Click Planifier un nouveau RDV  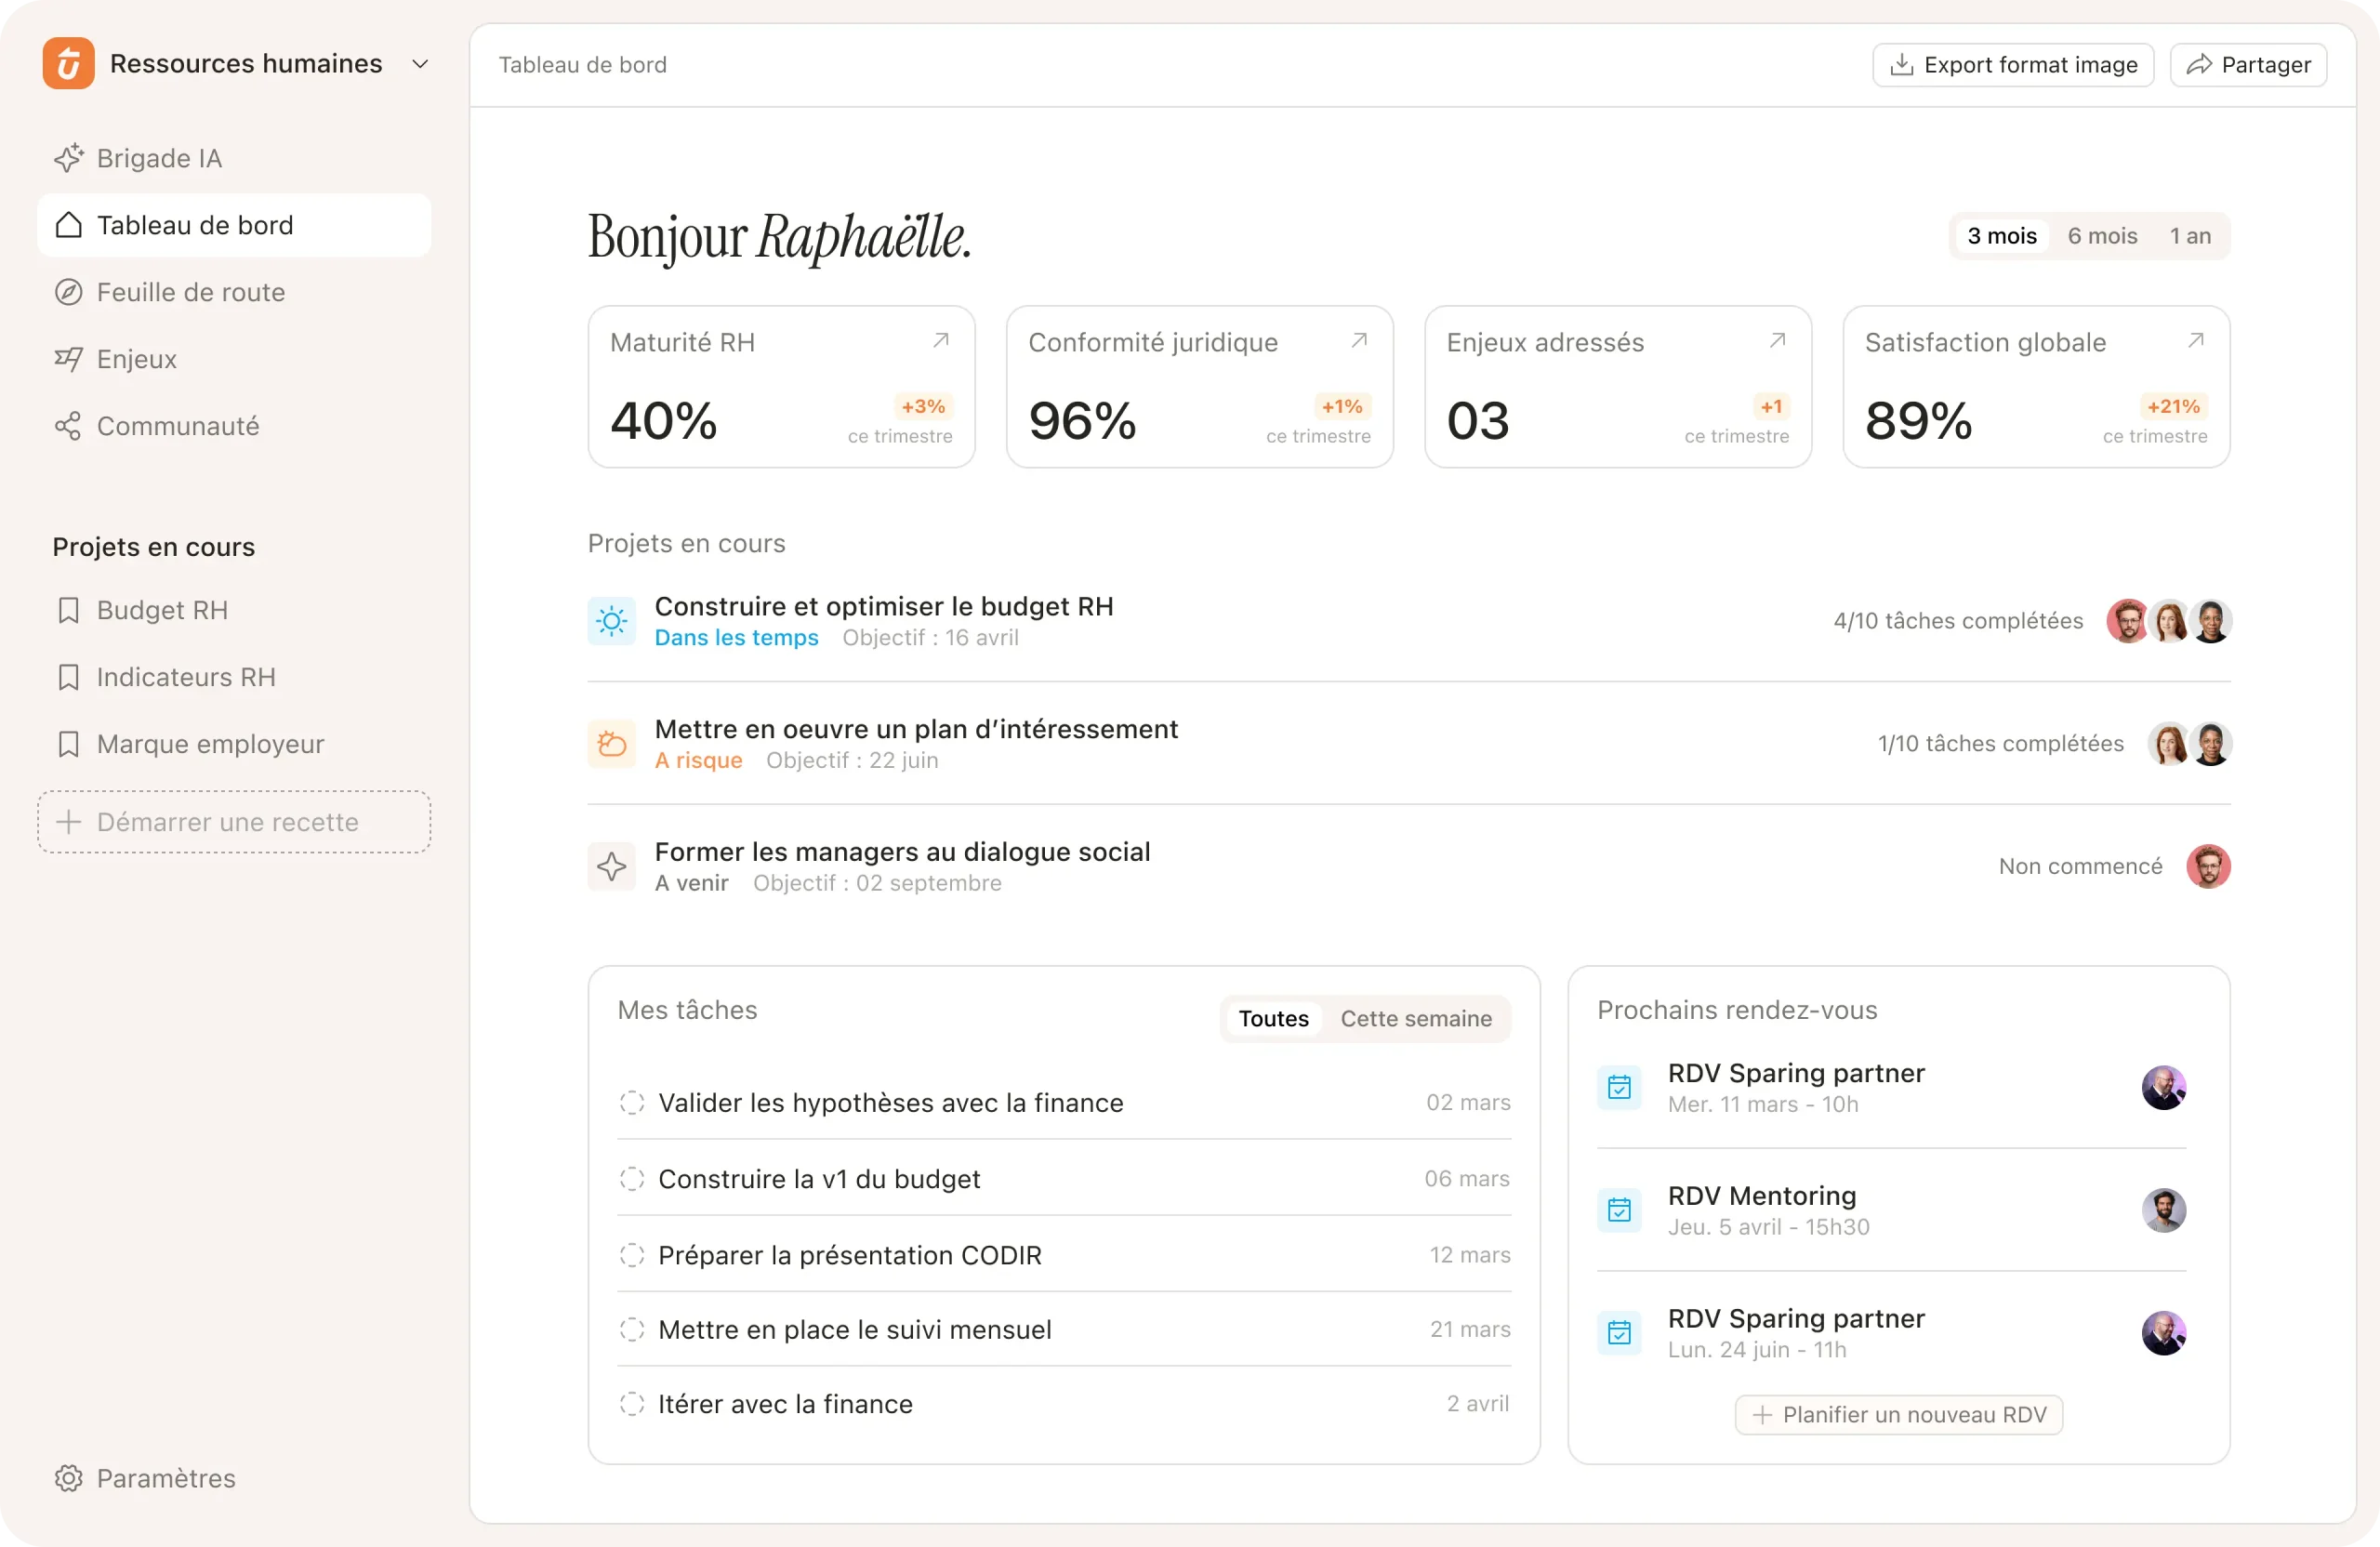tap(1898, 1414)
